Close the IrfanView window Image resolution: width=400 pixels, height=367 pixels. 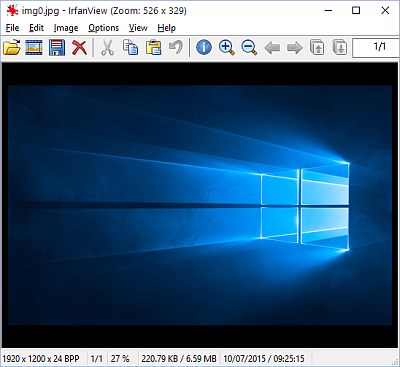pyautogui.click(x=385, y=10)
